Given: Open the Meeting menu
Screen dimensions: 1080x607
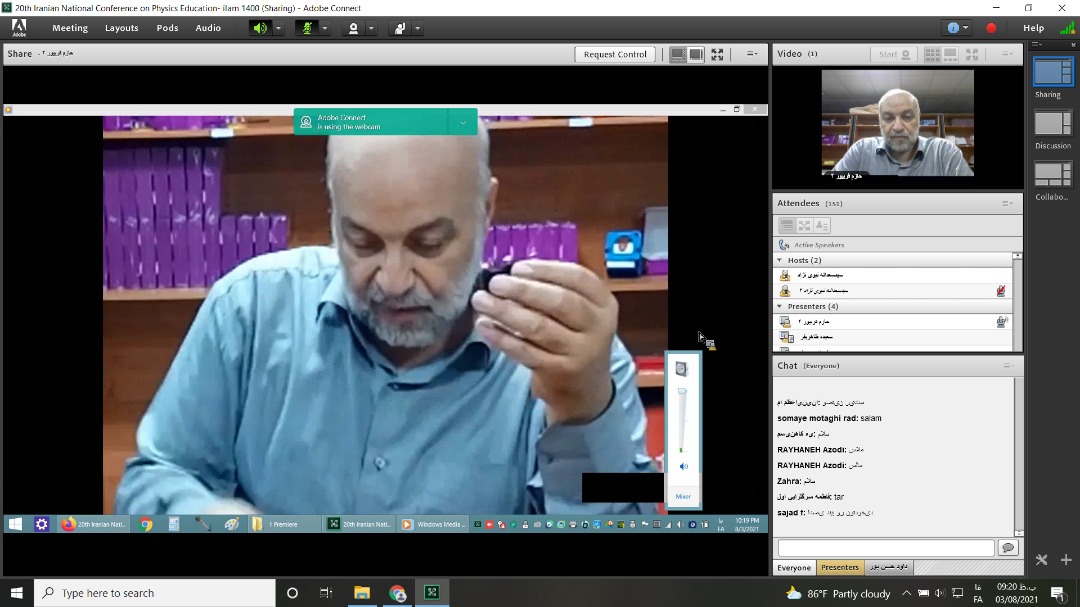Looking at the screenshot, I should tap(70, 28).
